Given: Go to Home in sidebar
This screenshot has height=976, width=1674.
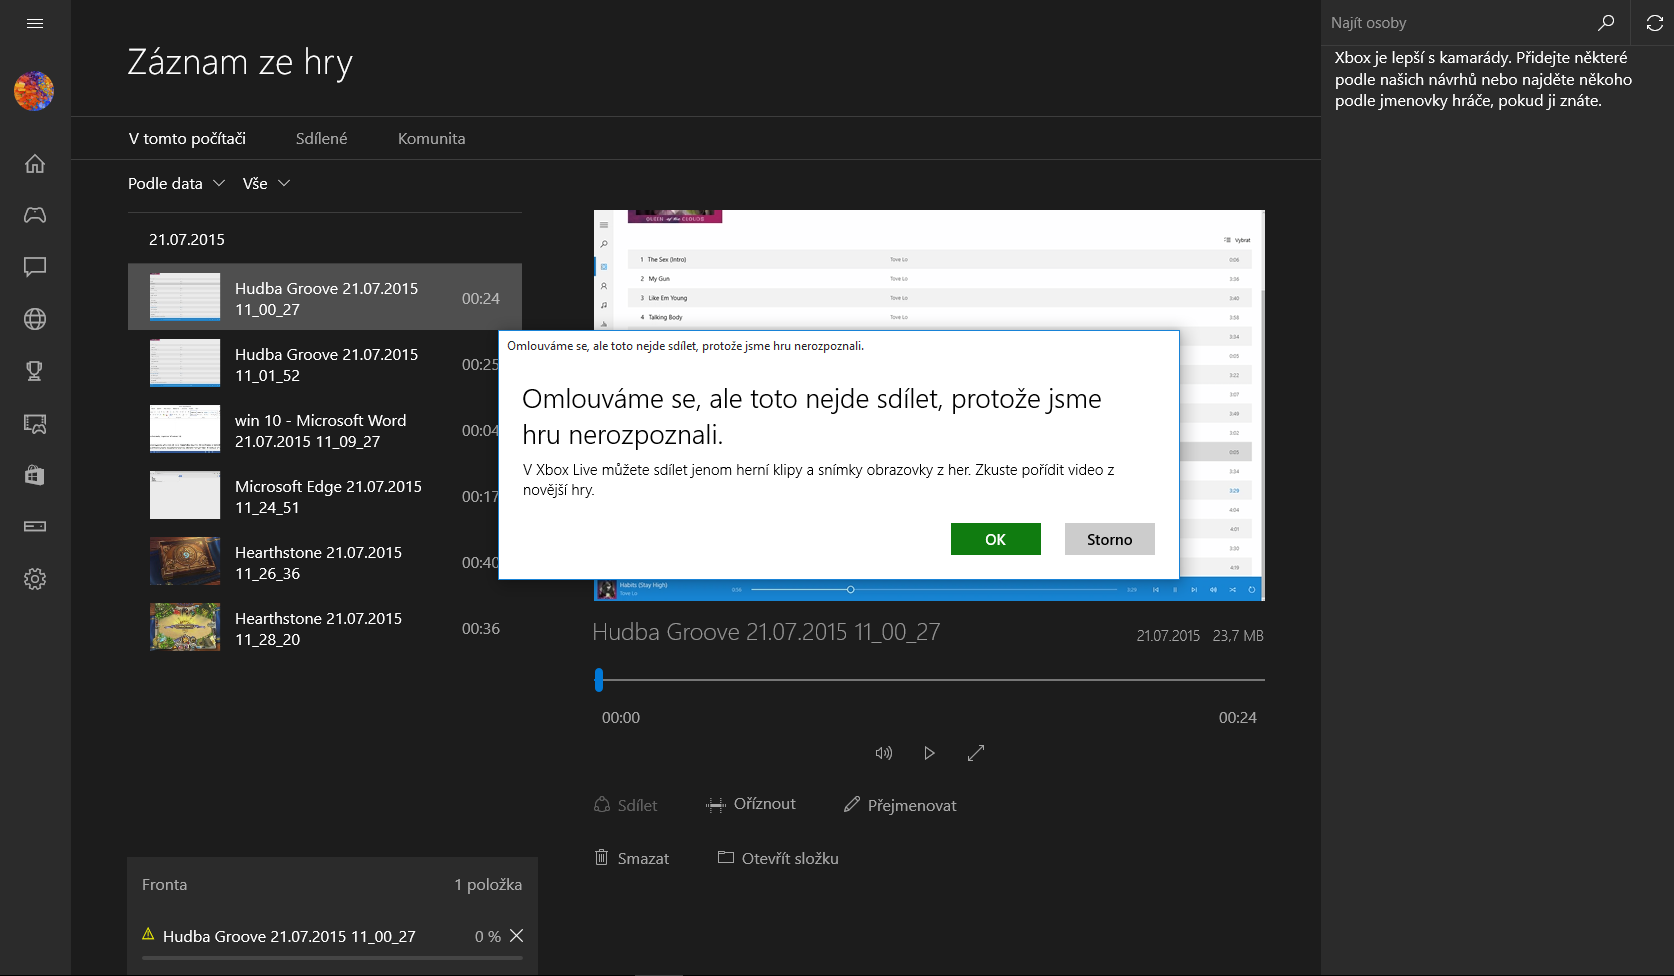Looking at the screenshot, I should [35, 163].
